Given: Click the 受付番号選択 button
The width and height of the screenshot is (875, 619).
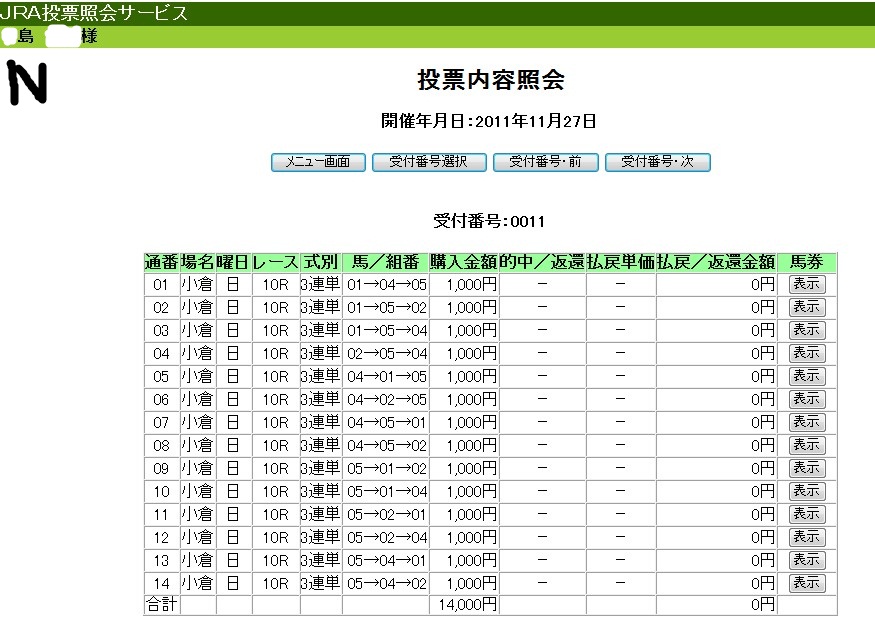Looking at the screenshot, I should pos(430,161).
